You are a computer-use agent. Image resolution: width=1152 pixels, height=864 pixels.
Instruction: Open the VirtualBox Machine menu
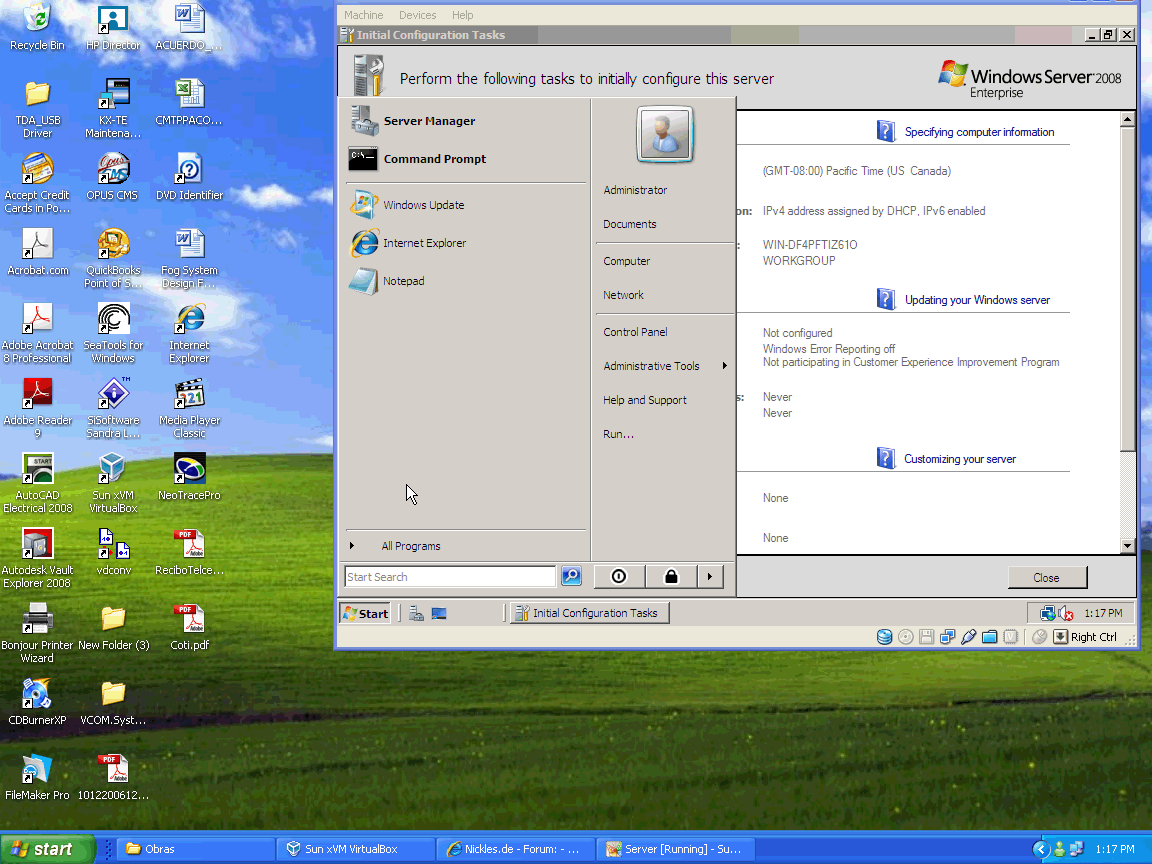364,15
